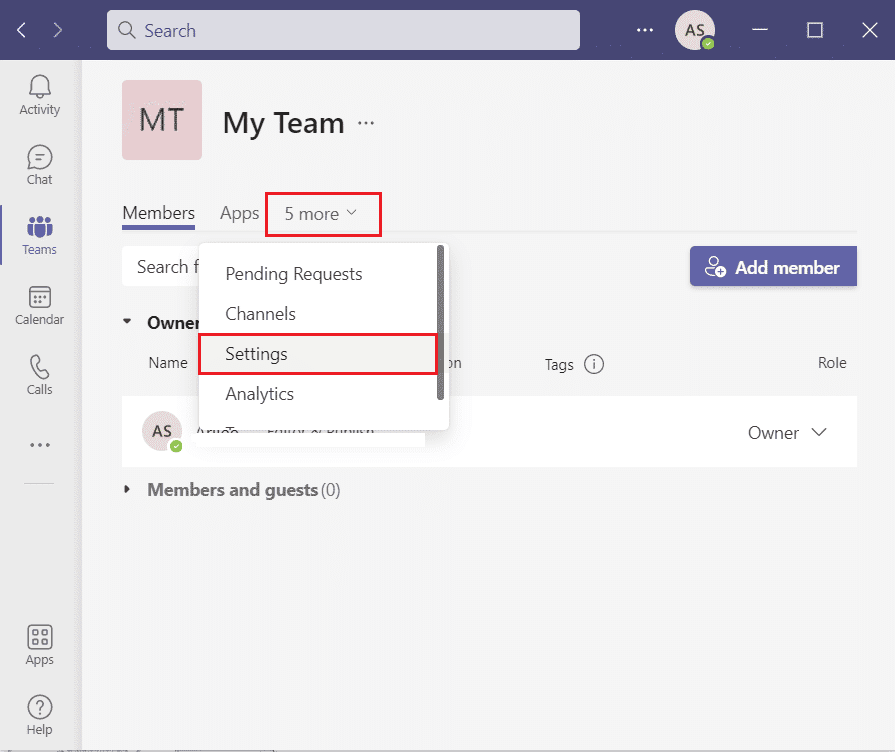Click the Tags info icon

[594, 364]
